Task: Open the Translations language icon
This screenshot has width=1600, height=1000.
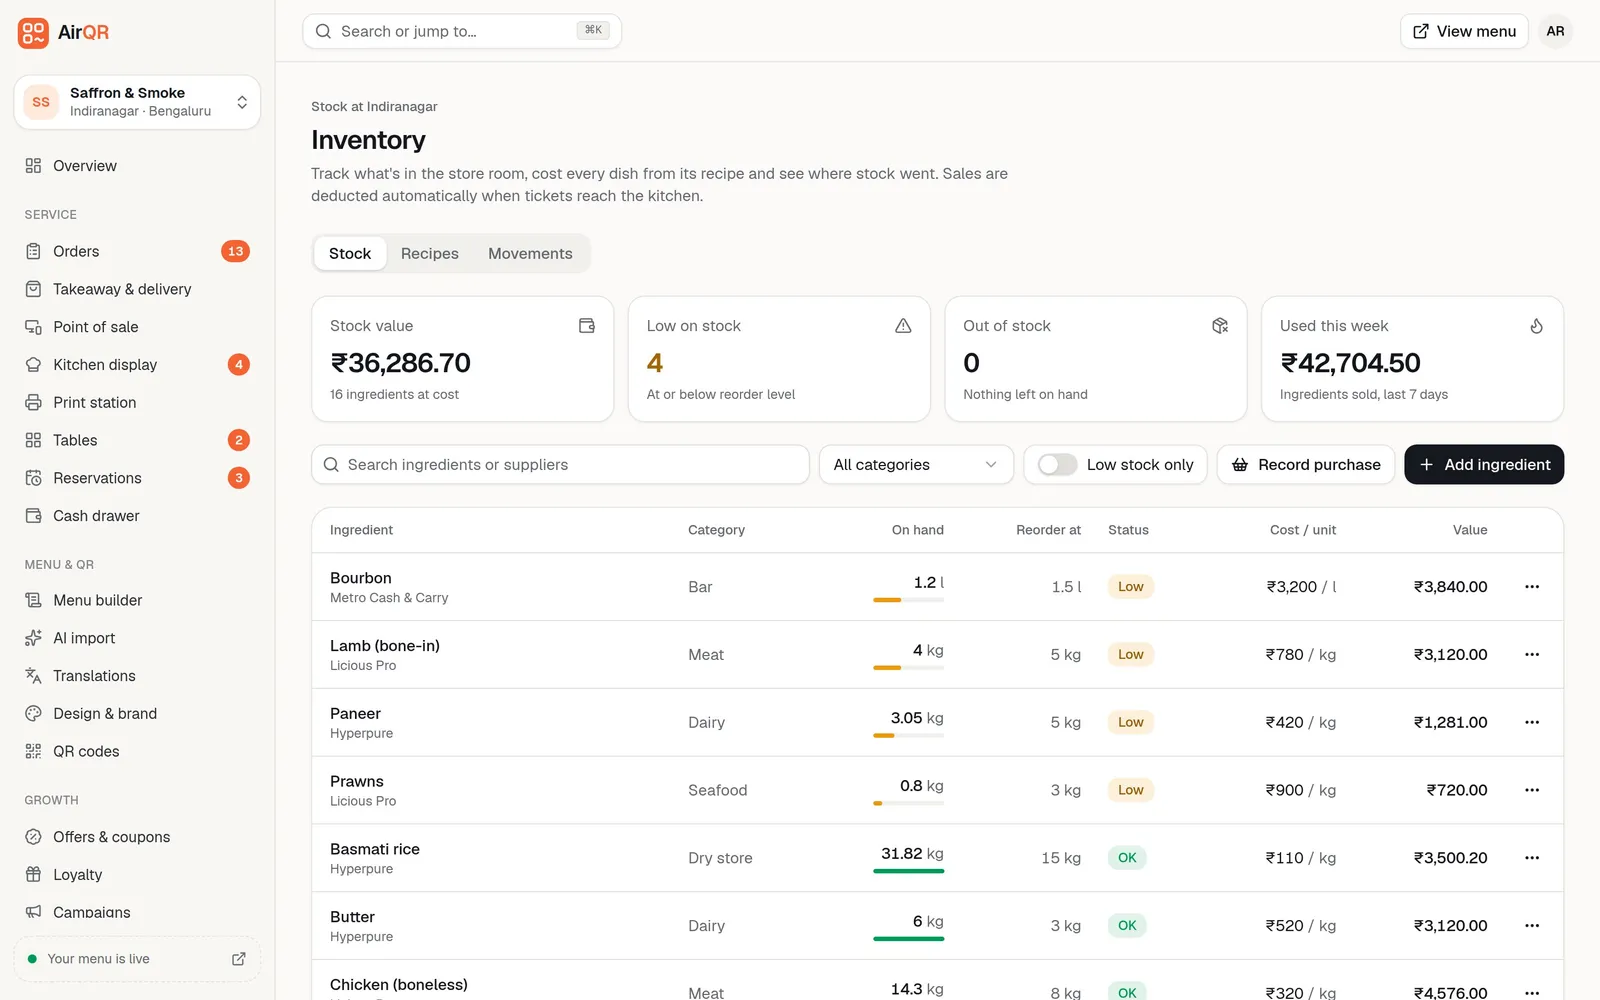Action: click(33, 676)
